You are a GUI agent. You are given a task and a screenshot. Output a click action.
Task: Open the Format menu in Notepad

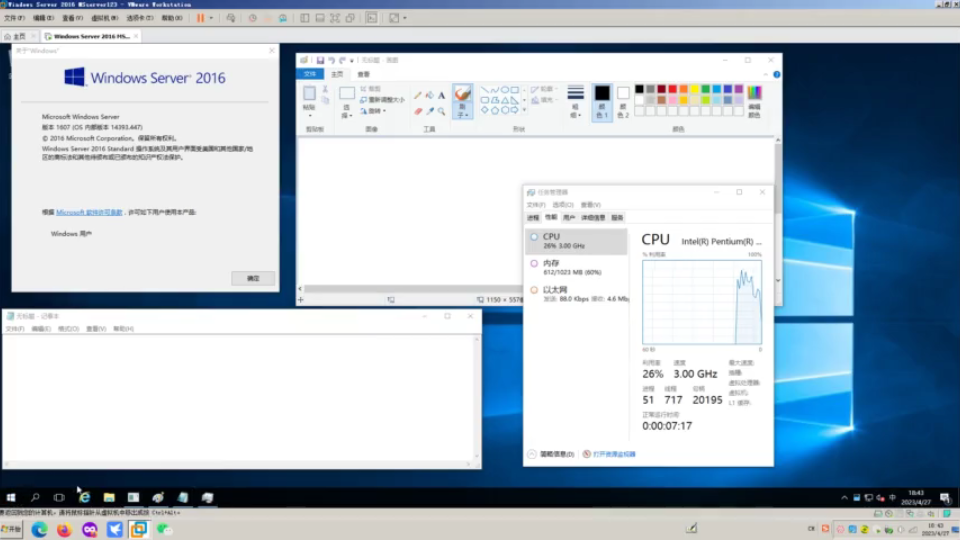click(69, 329)
